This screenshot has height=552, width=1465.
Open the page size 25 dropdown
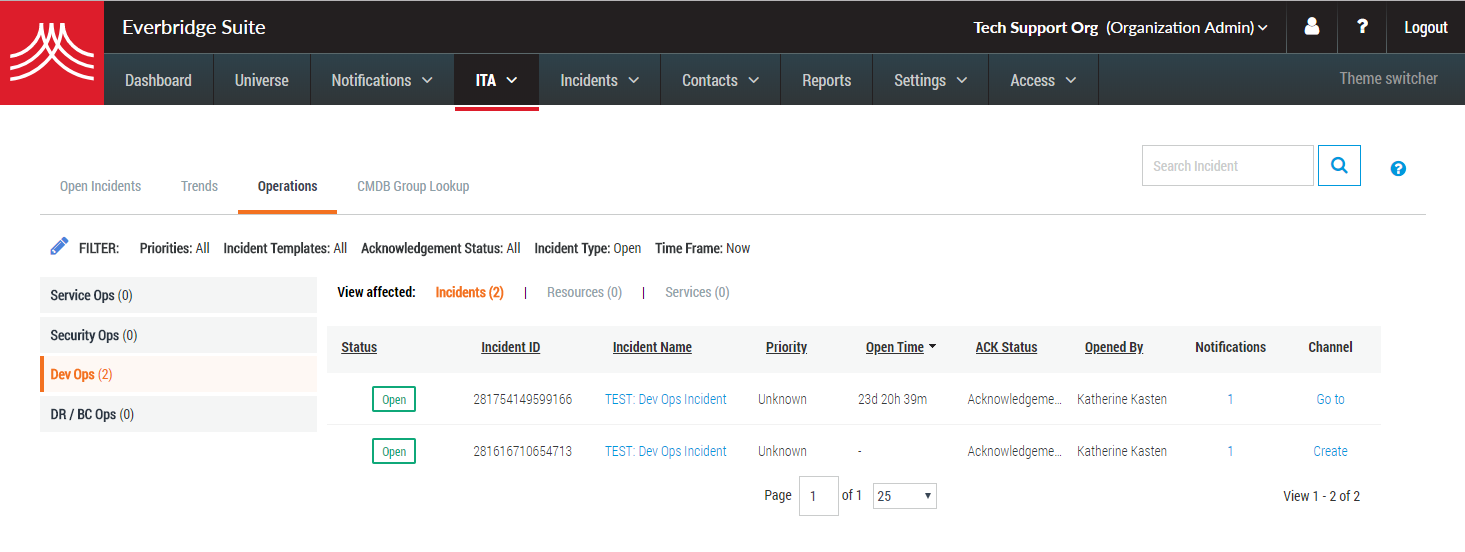pos(905,496)
